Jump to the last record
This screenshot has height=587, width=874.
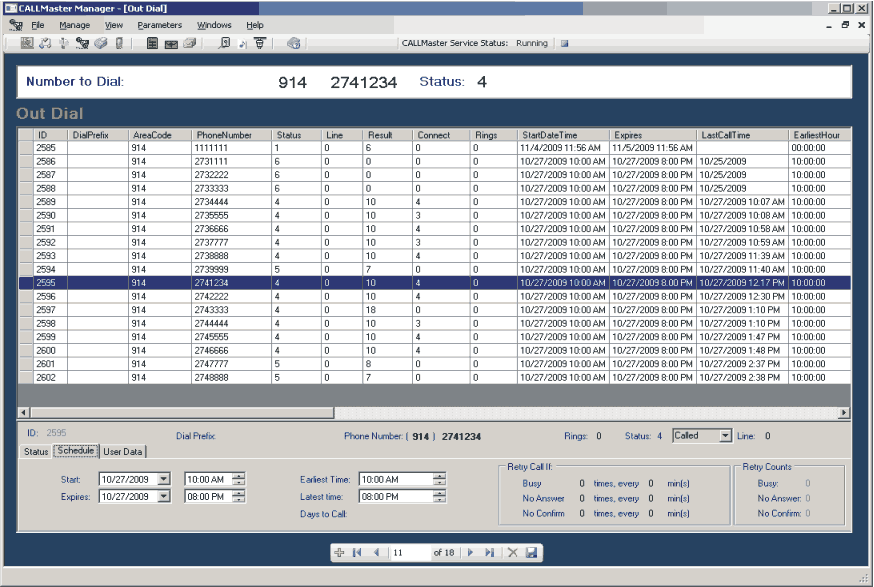click(489, 552)
